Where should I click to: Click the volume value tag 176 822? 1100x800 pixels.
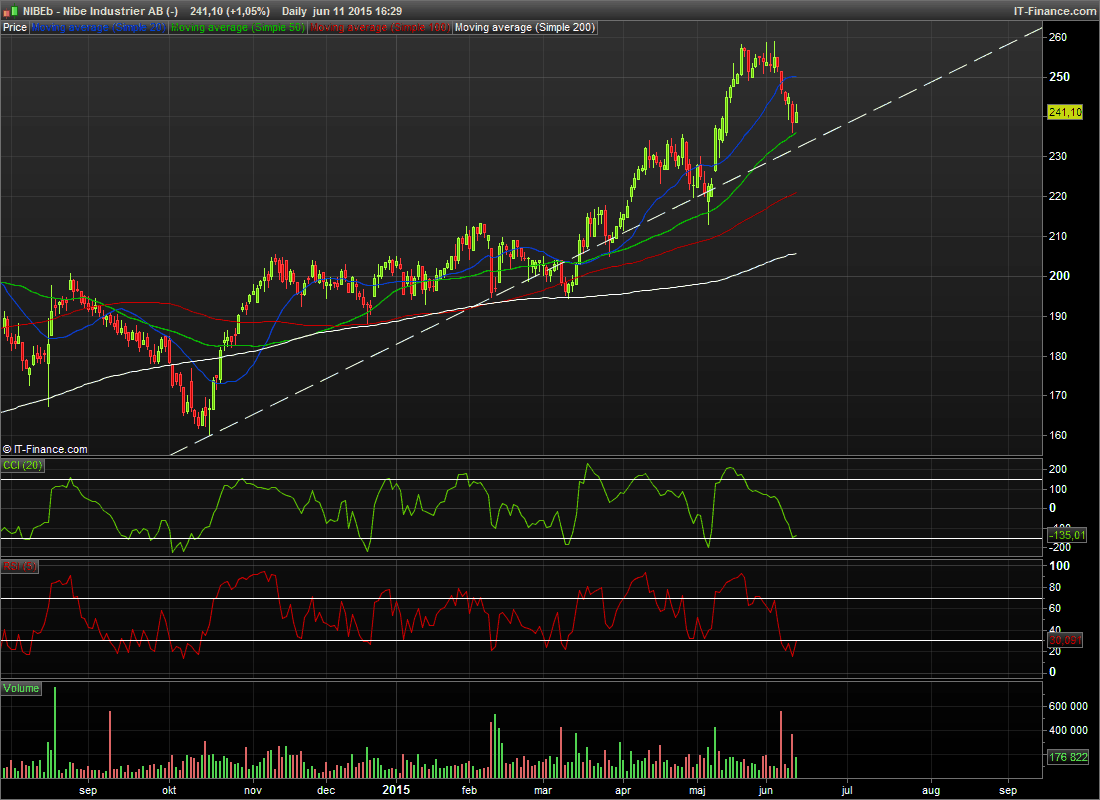point(1066,757)
